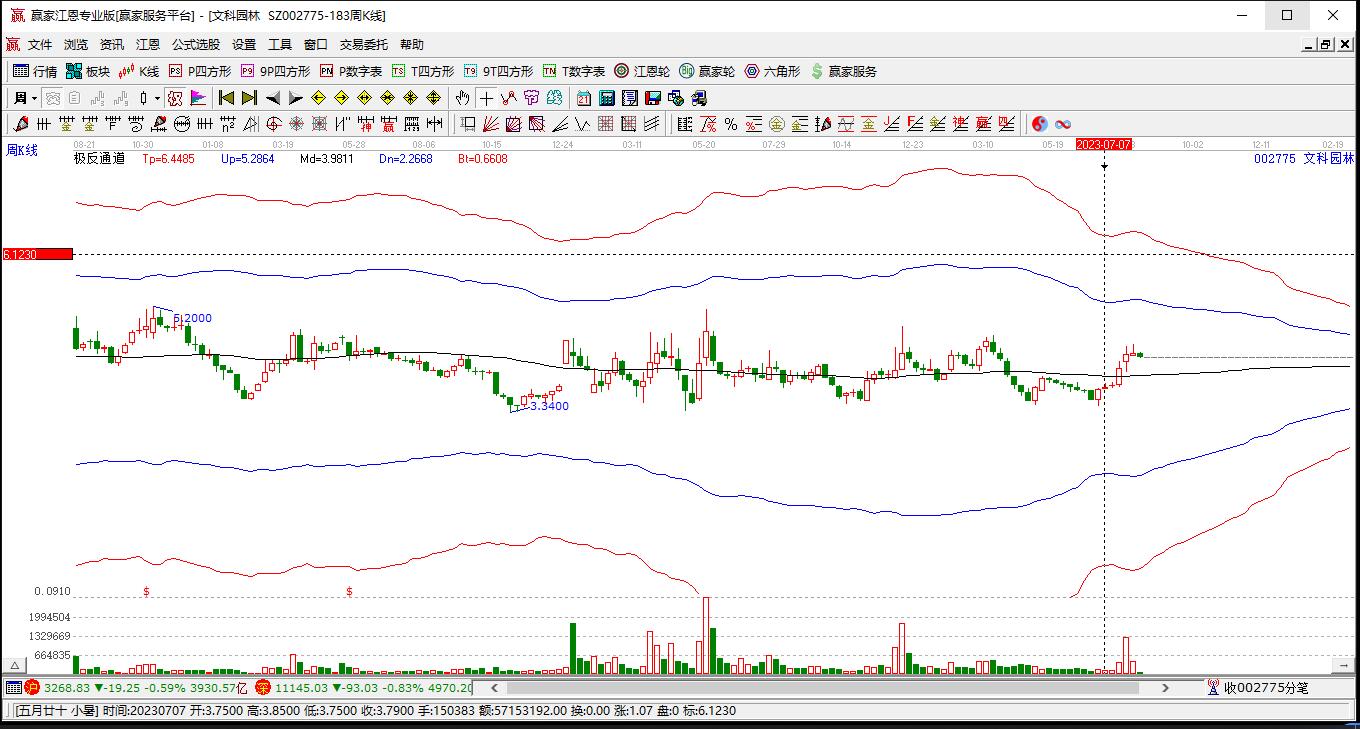Screen dimensions: 1360x729
Task: Open the 公式选股 menu
Action: [195, 45]
